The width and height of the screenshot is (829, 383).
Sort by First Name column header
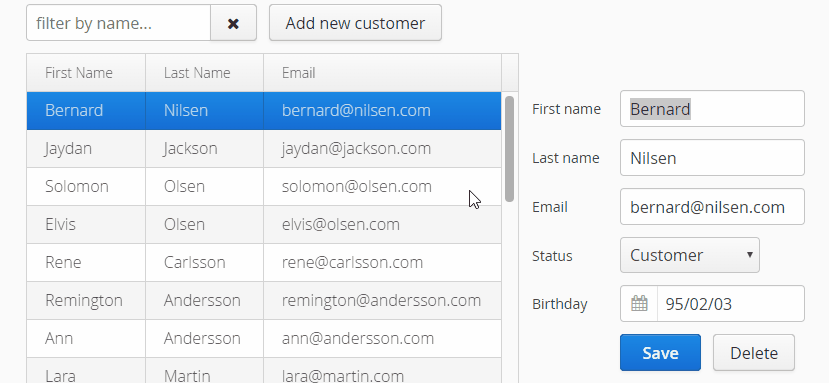coord(86,72)
